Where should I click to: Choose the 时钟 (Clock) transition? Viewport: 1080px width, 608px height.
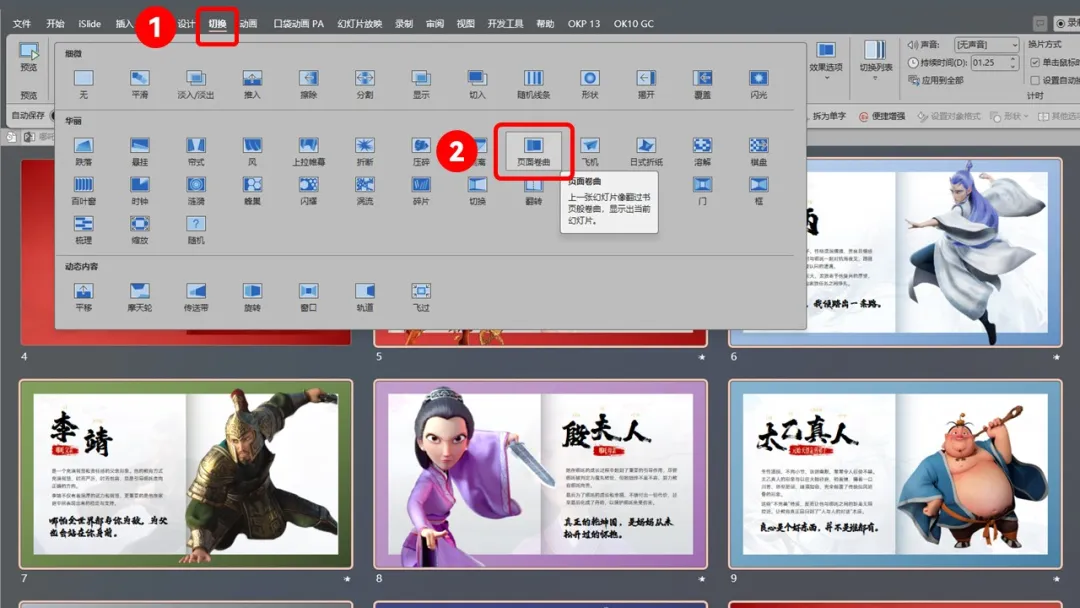(x=140, y=191)
